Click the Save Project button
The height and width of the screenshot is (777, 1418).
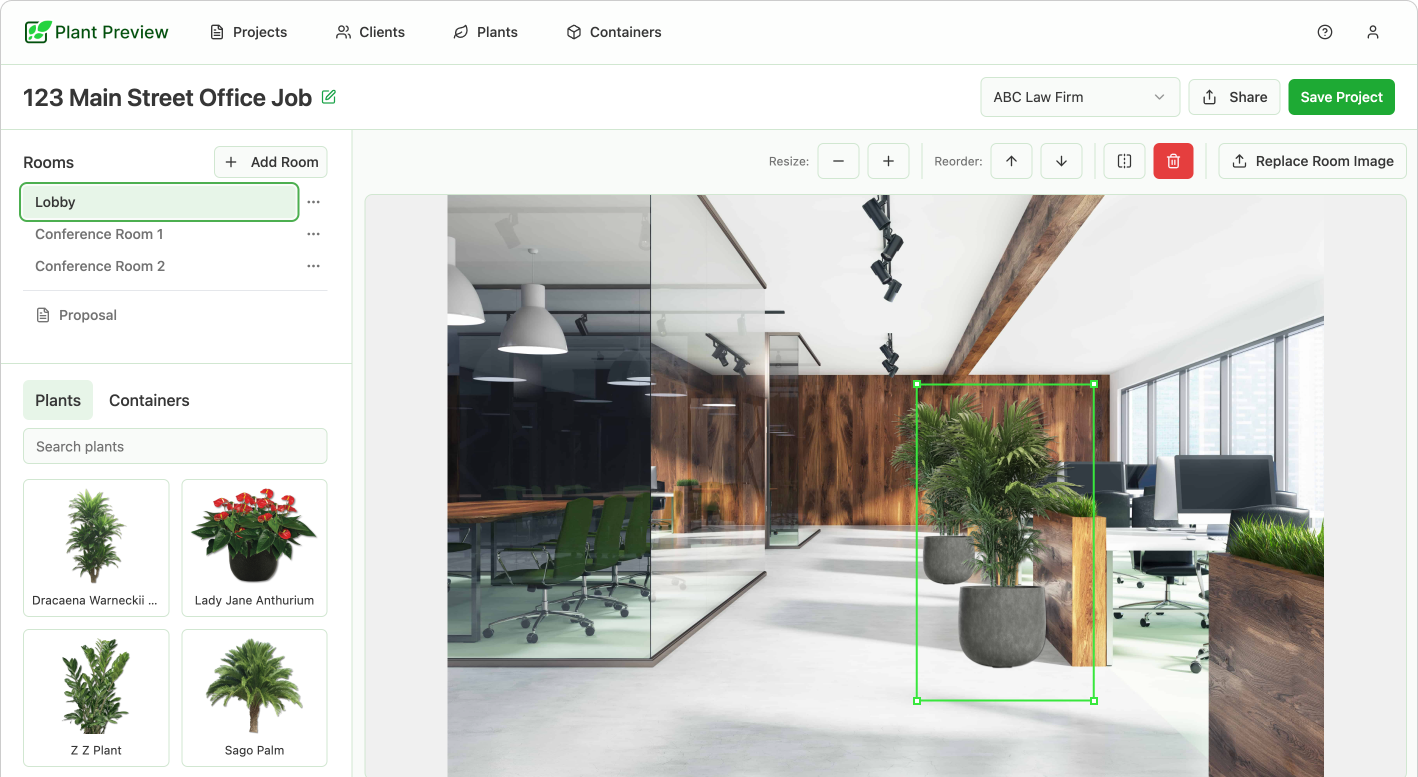tap(1341, 97)
